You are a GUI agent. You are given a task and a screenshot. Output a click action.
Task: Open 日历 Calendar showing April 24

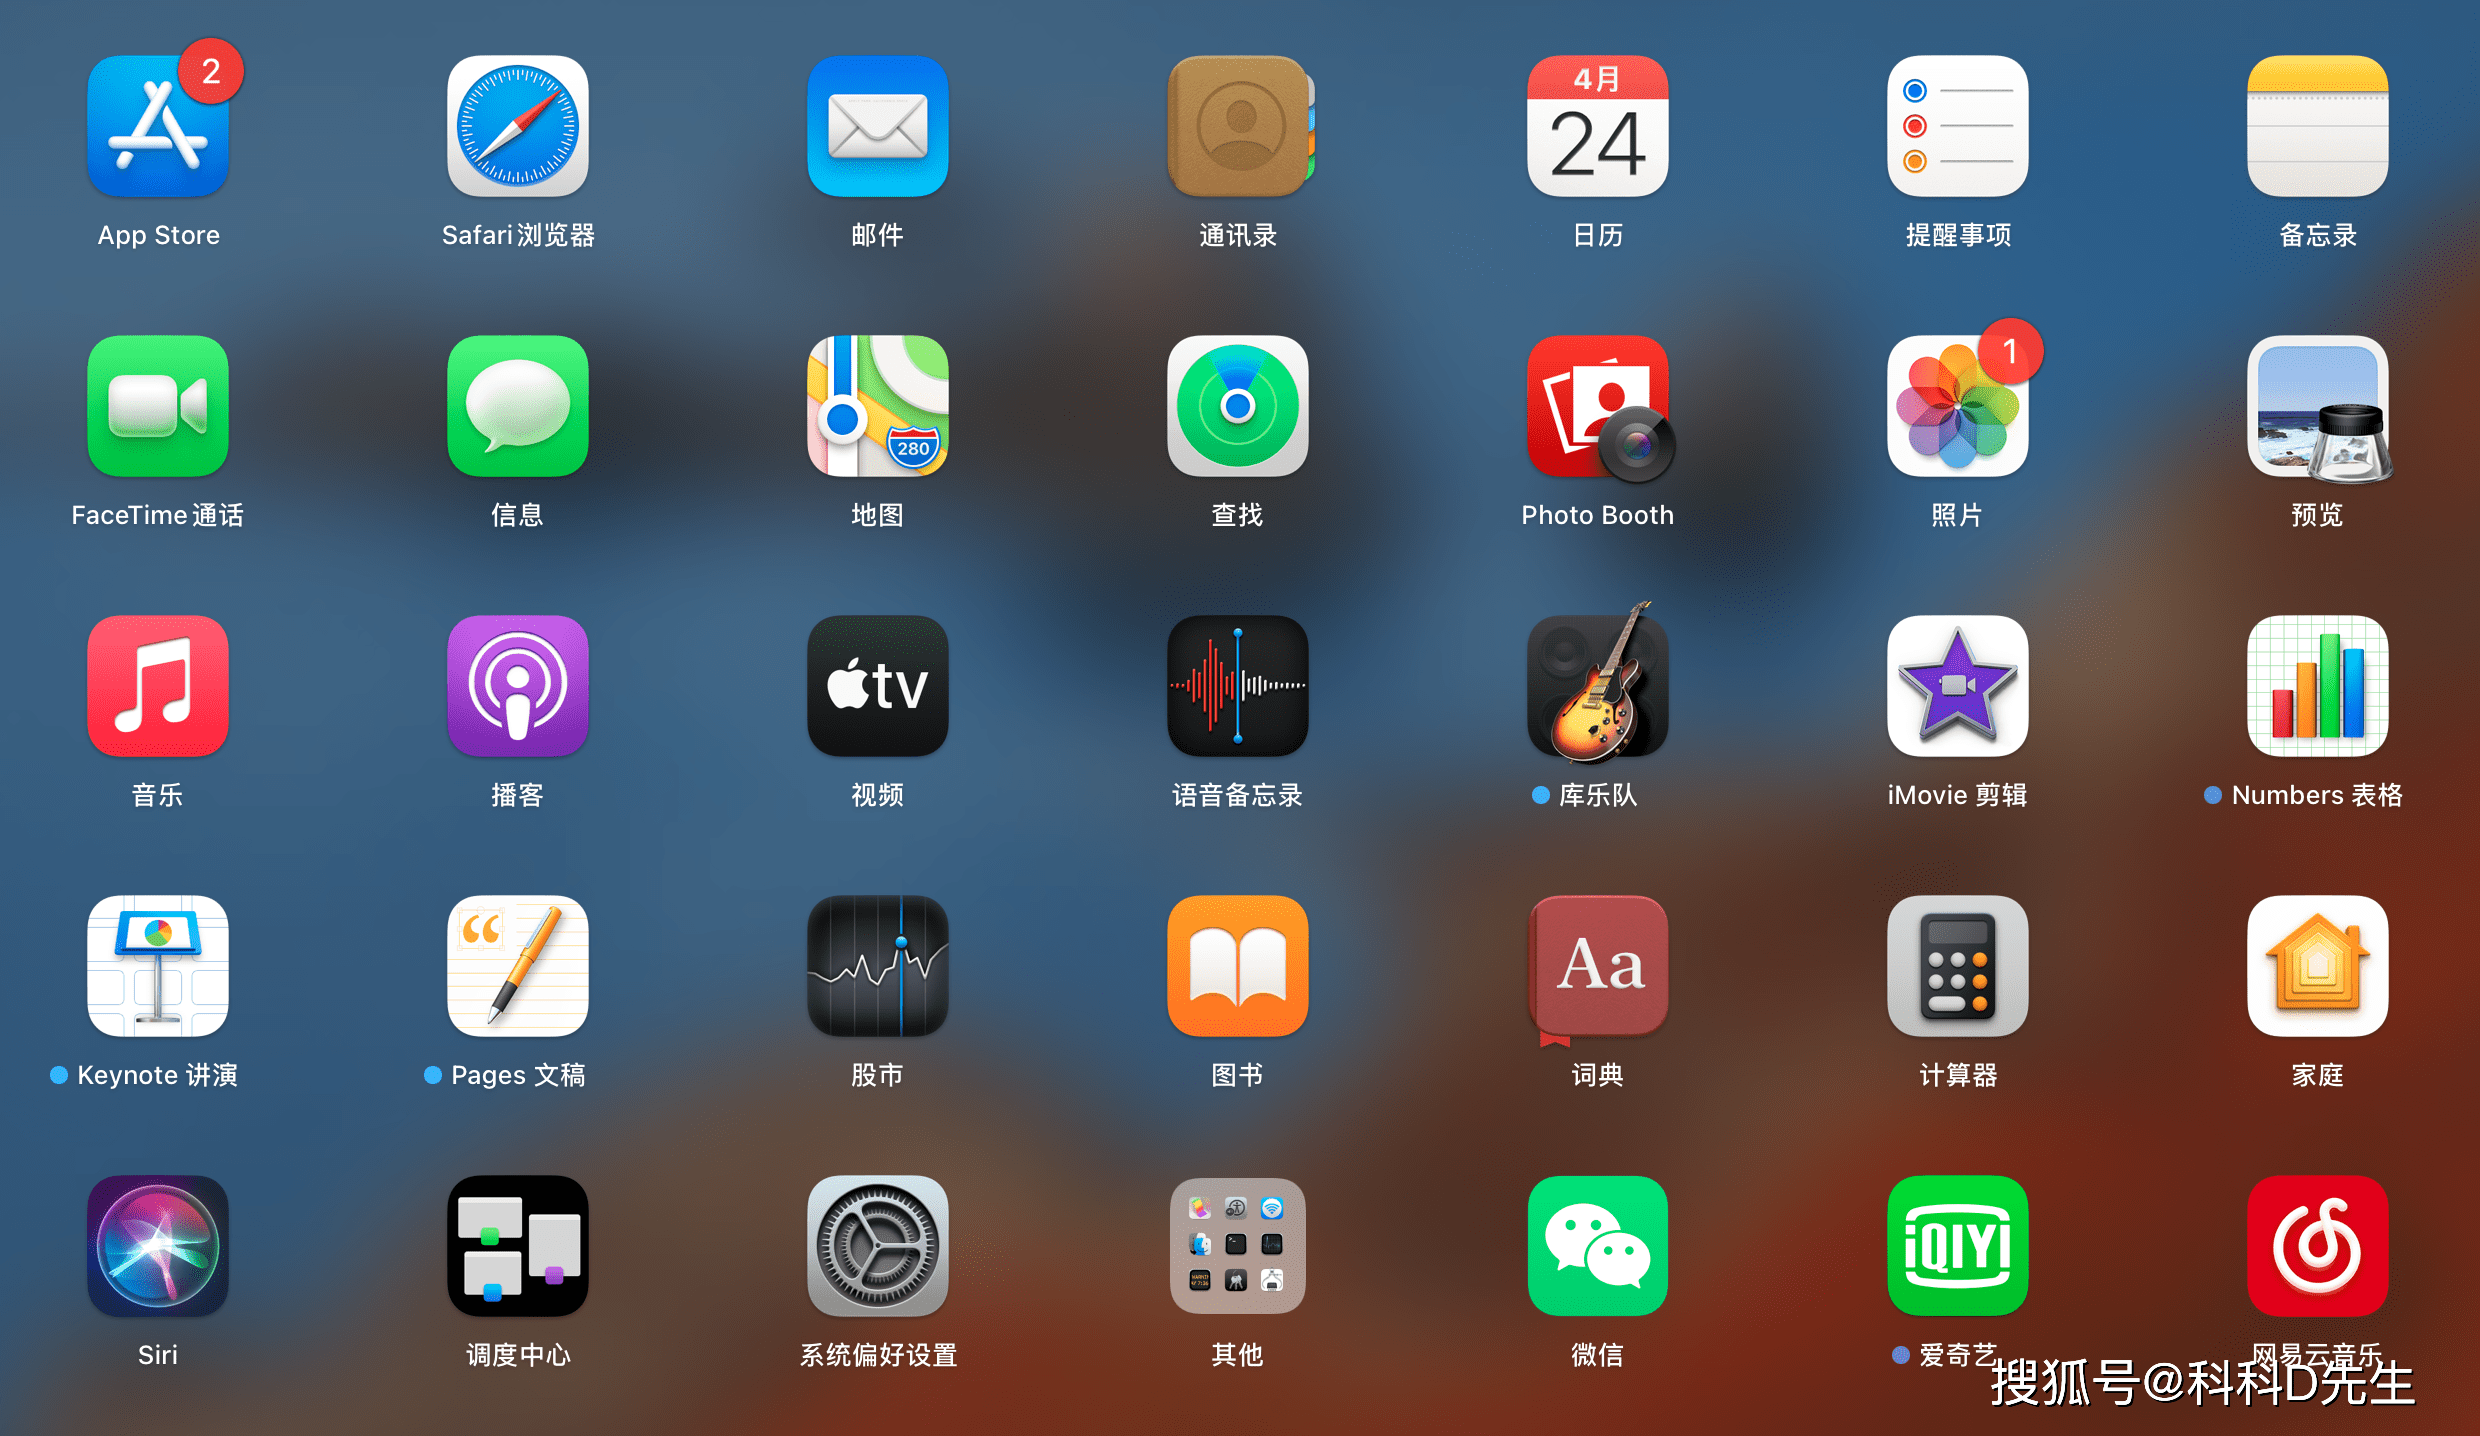pos(1598,128)
